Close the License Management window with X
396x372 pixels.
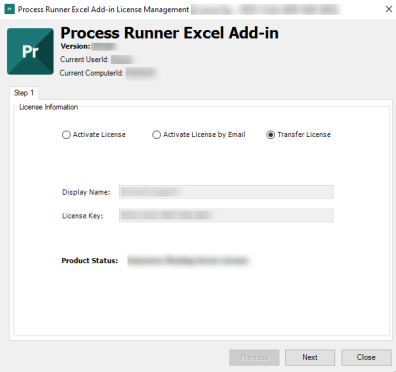click(x=389, y=9)
